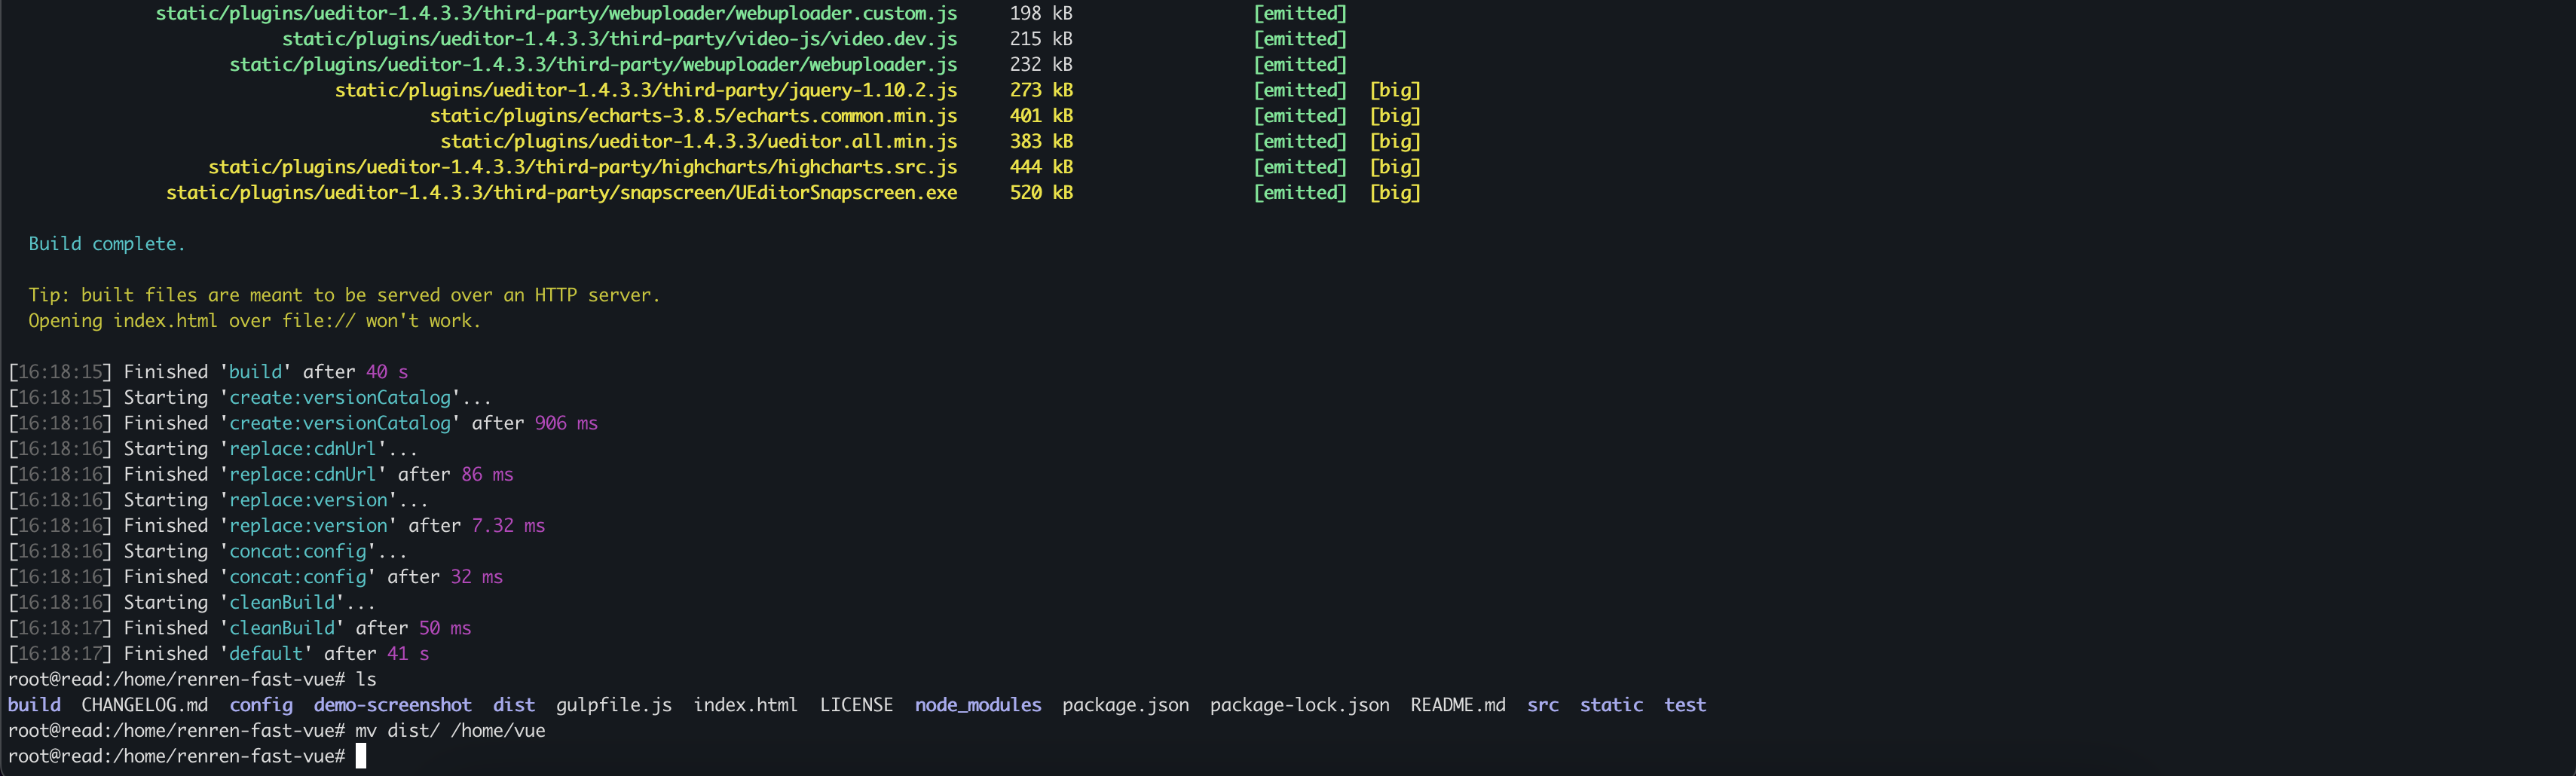This screenshot has width=2576, height=776.
Task: Click the 520 kB size value
Action: click(1041, 193)
